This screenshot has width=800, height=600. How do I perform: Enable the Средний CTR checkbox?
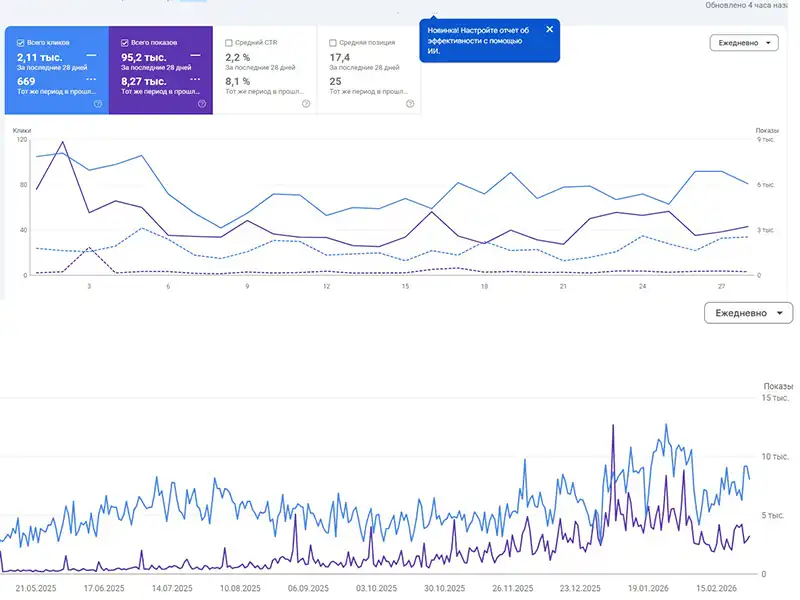(229, 43)
